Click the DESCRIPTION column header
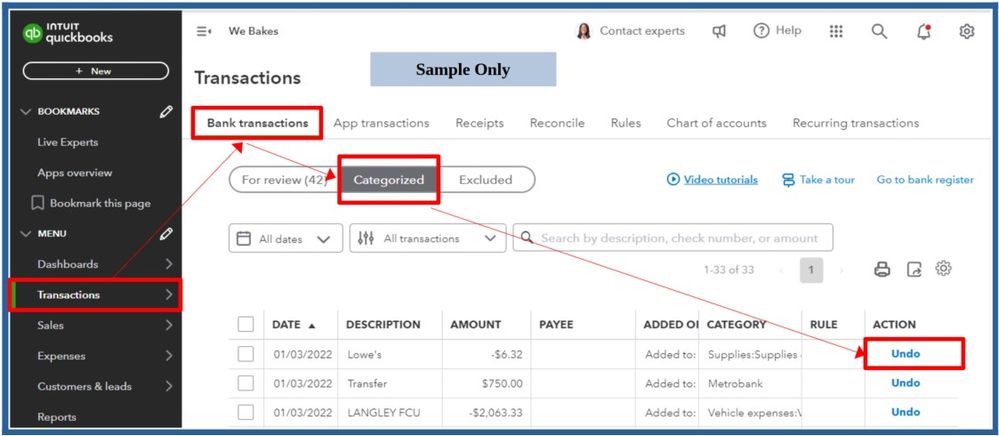 pyautogui.click(x=383, y=324)
